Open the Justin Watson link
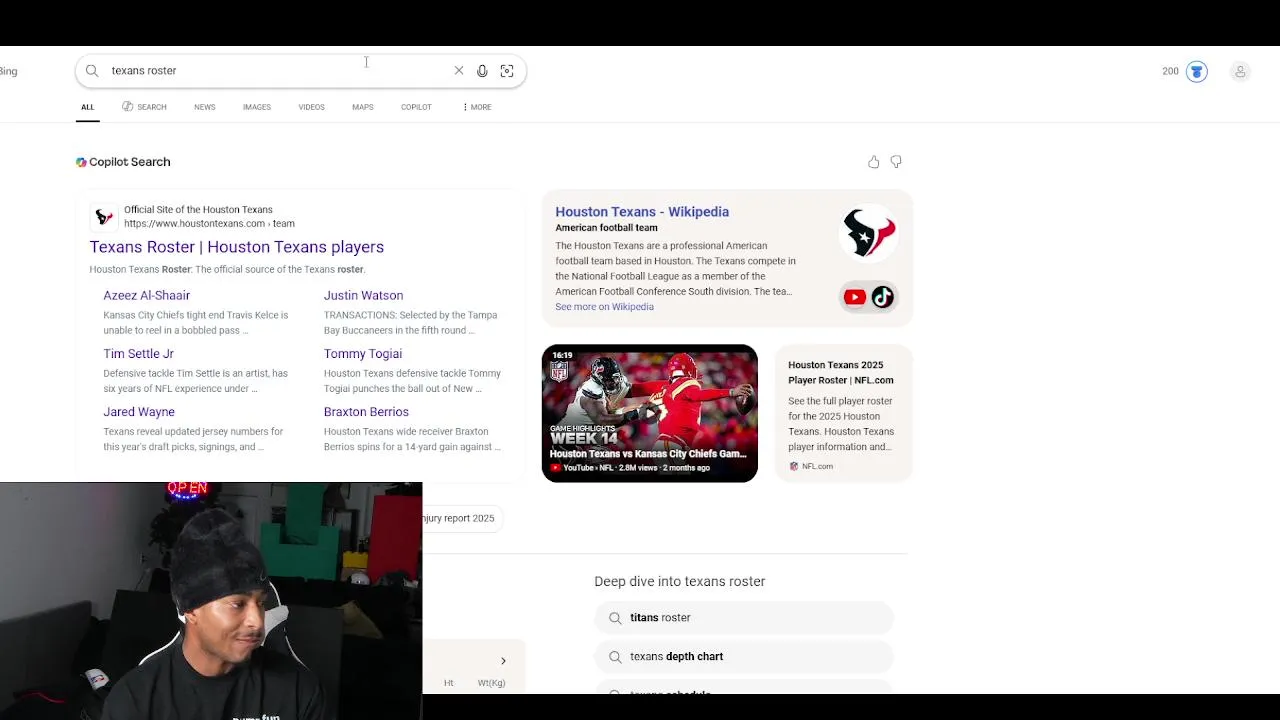 (364, 296)
